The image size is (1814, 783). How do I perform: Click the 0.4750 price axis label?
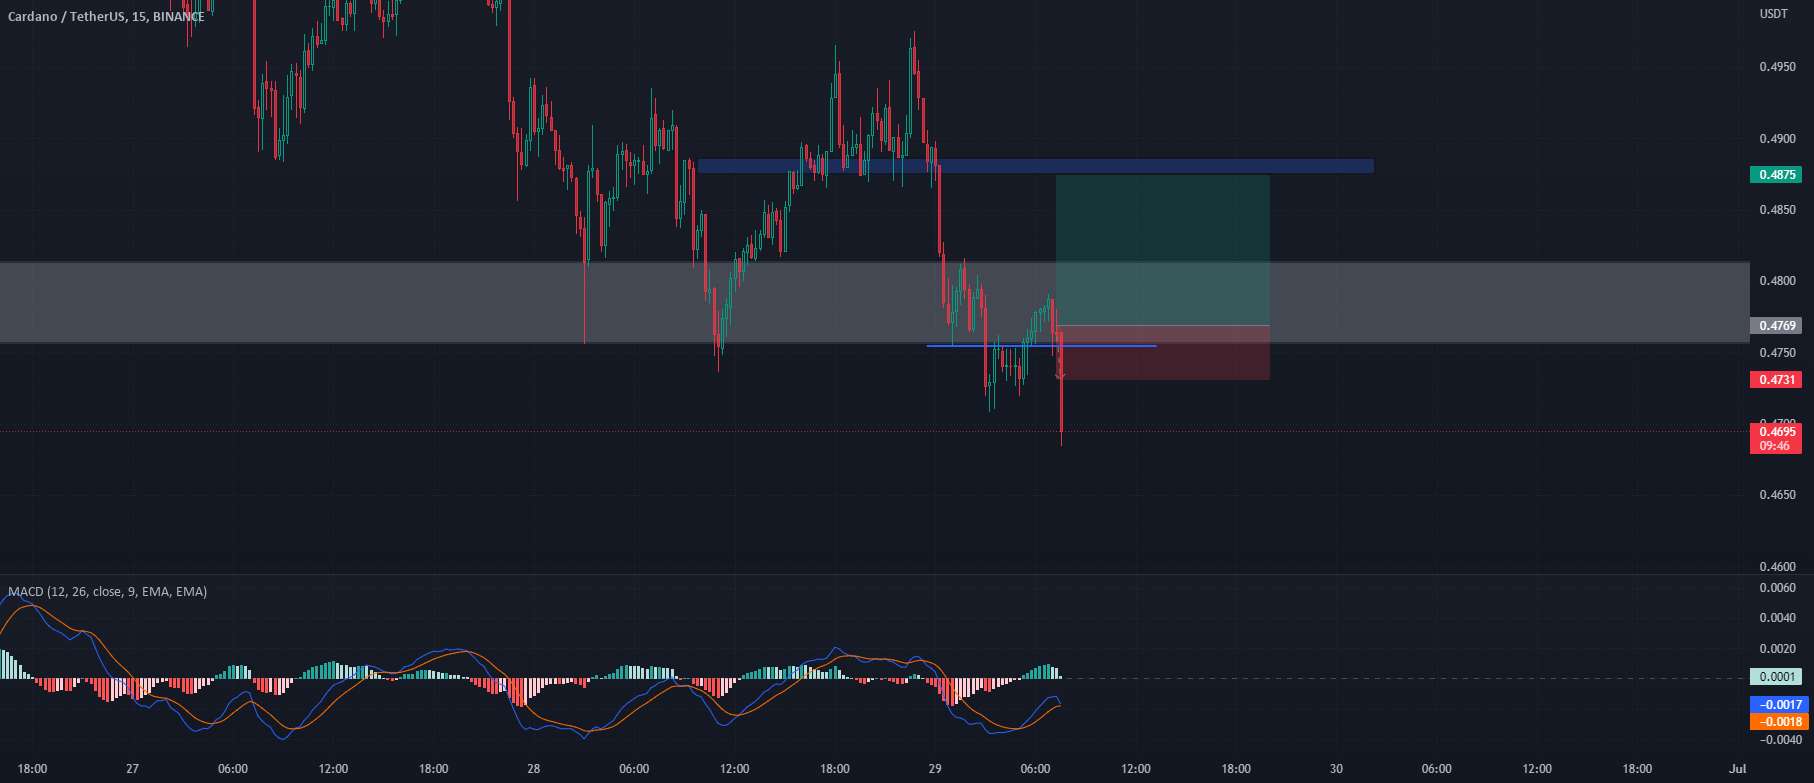1777,353
